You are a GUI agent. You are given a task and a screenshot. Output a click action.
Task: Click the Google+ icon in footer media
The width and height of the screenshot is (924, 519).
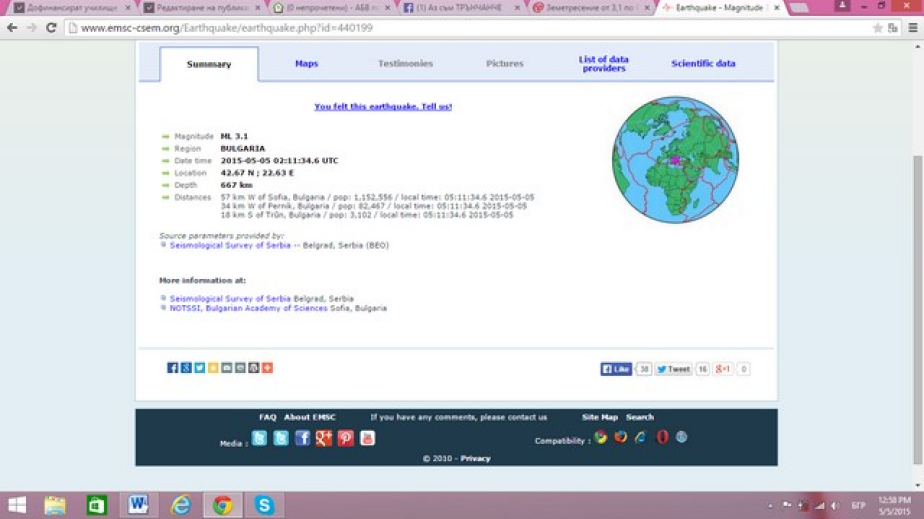tap(324, 438)
